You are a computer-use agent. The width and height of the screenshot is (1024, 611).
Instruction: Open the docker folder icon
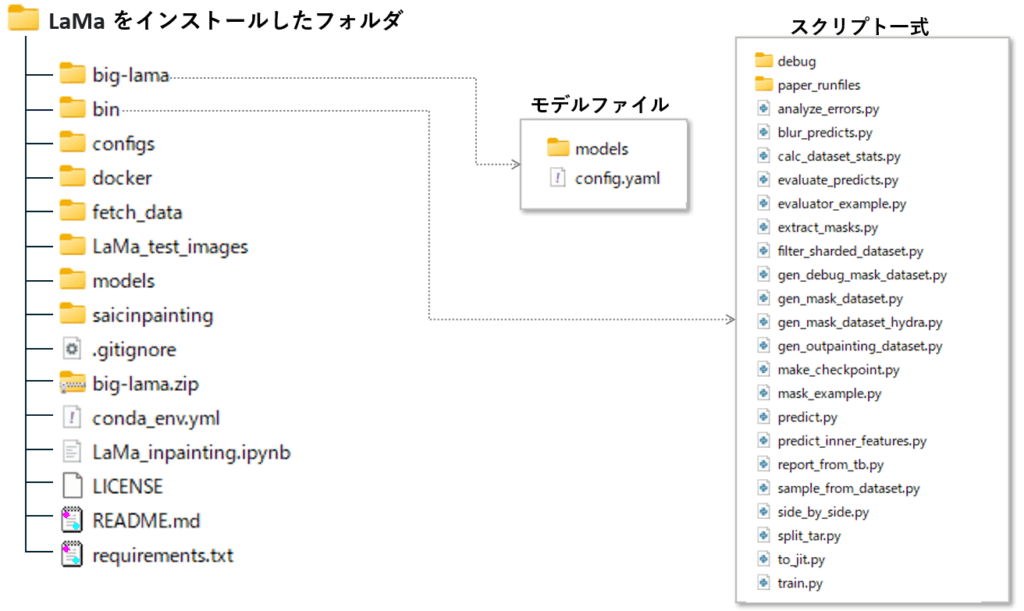click(72, 176)
